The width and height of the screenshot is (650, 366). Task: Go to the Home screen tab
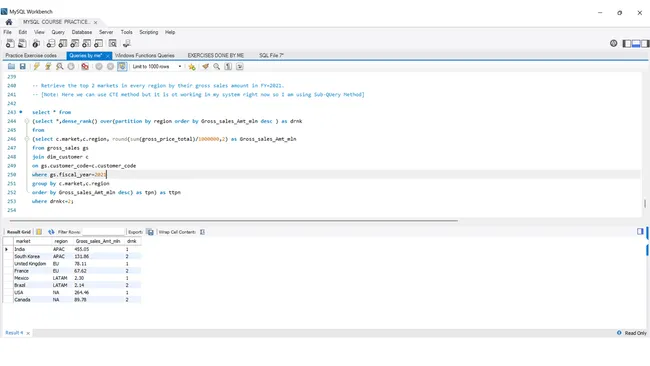click(9, 22)
